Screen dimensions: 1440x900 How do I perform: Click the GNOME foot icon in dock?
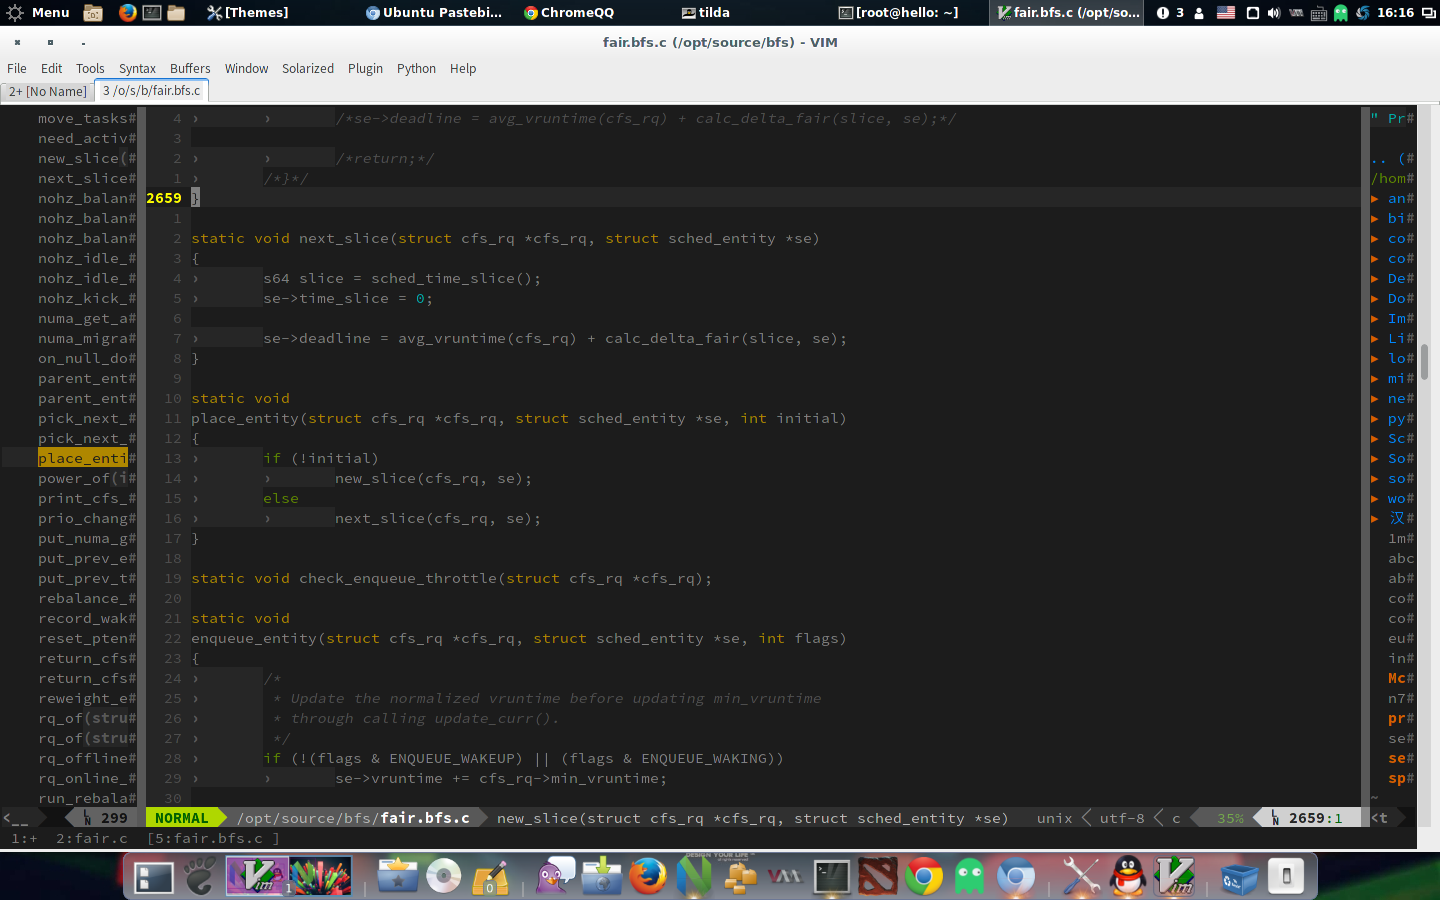199,877
